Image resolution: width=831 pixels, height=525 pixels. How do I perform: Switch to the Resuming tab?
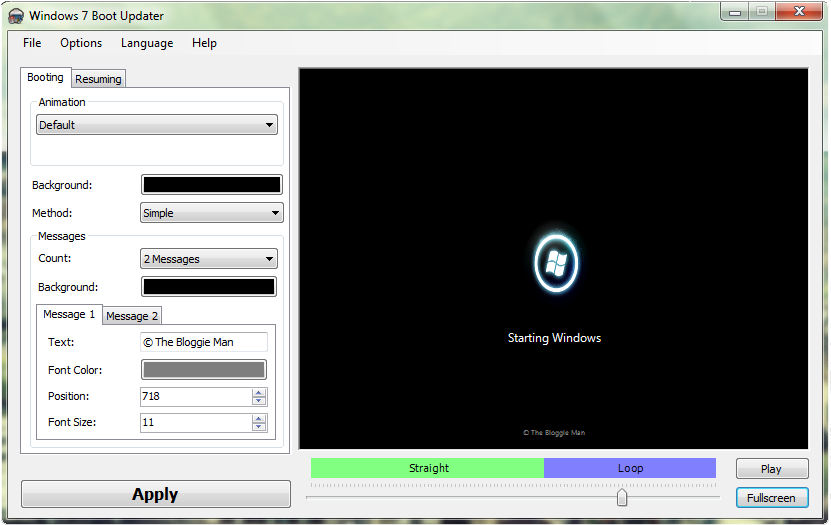[98, 79]
